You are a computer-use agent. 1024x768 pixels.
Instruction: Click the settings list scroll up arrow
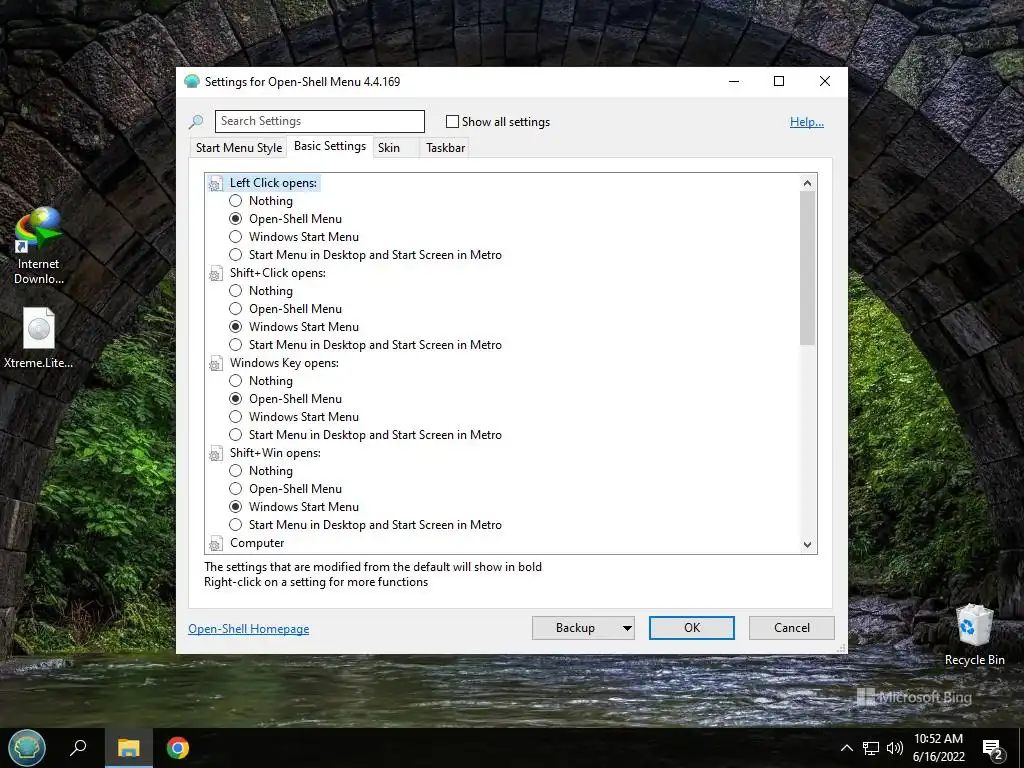click(x=807, y=183)
